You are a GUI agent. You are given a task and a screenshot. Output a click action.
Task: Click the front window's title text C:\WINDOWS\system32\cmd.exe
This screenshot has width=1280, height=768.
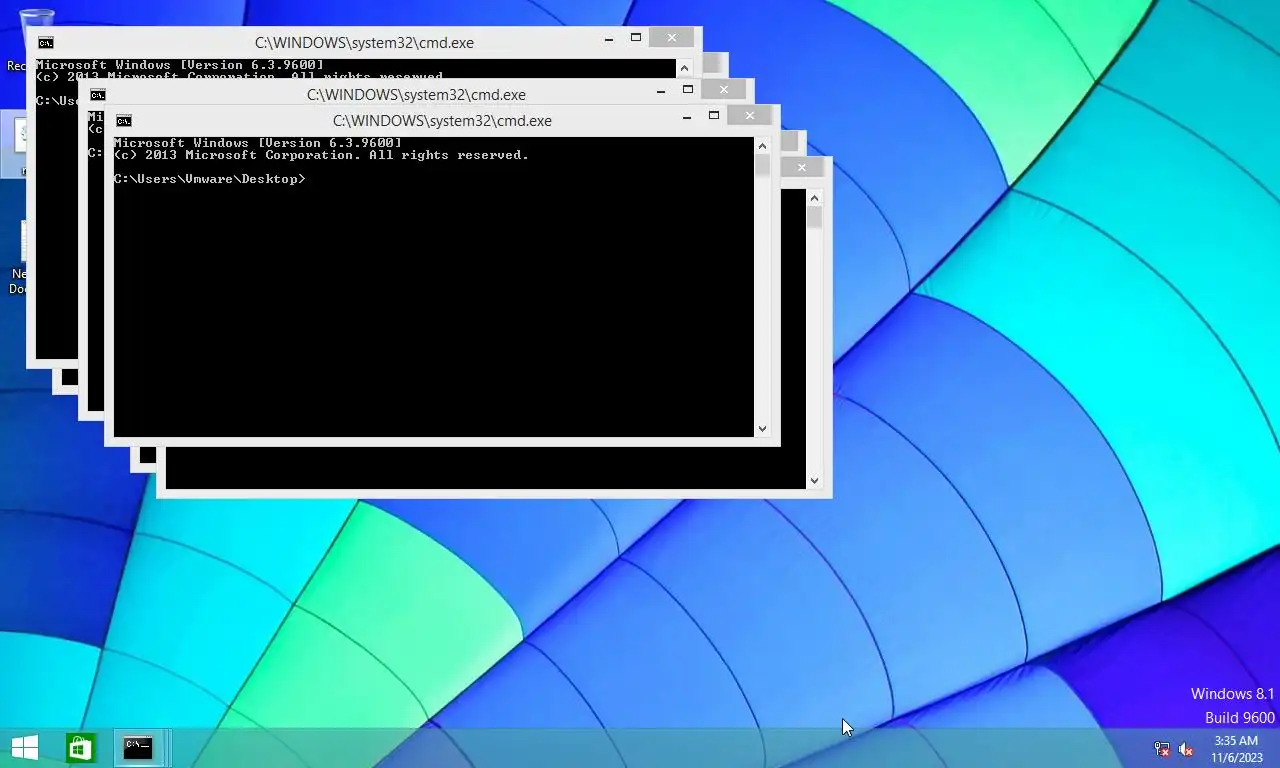442,121
